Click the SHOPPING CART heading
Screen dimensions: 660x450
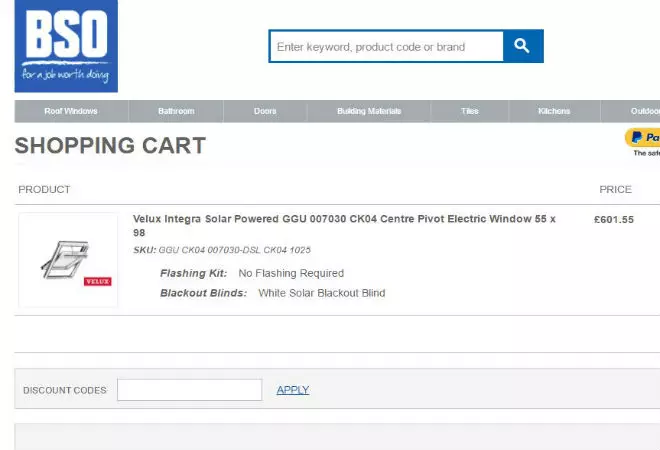tap(110, 146)
